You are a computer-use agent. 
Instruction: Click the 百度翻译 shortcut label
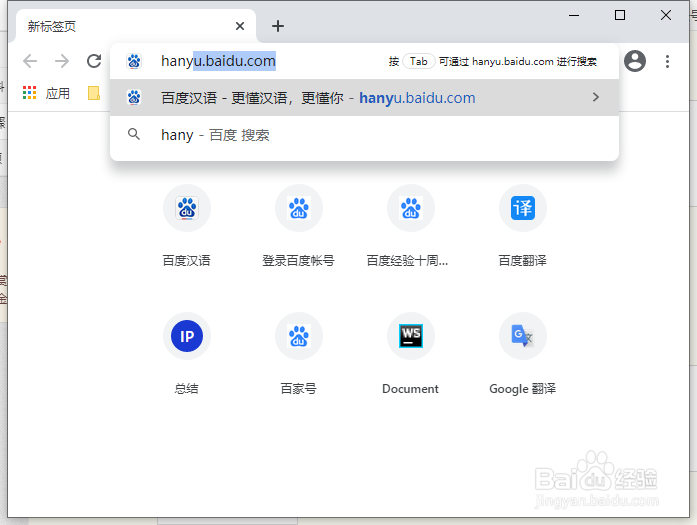522,260
